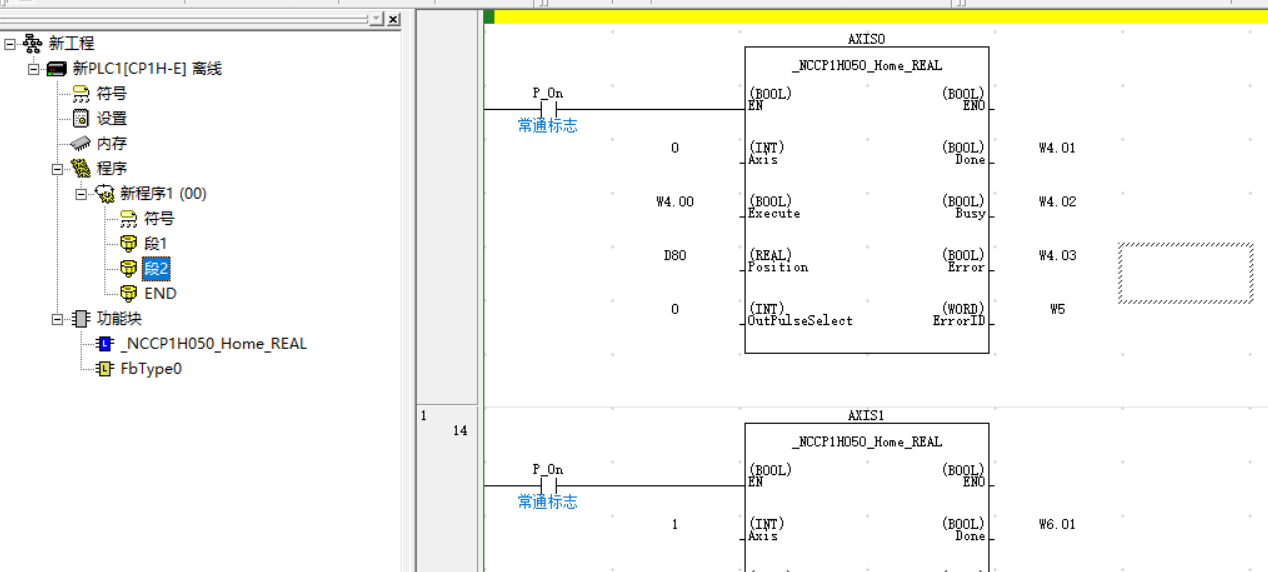
Task: Collapse the 功能块 function blocks node
Action: coord(58,319)
